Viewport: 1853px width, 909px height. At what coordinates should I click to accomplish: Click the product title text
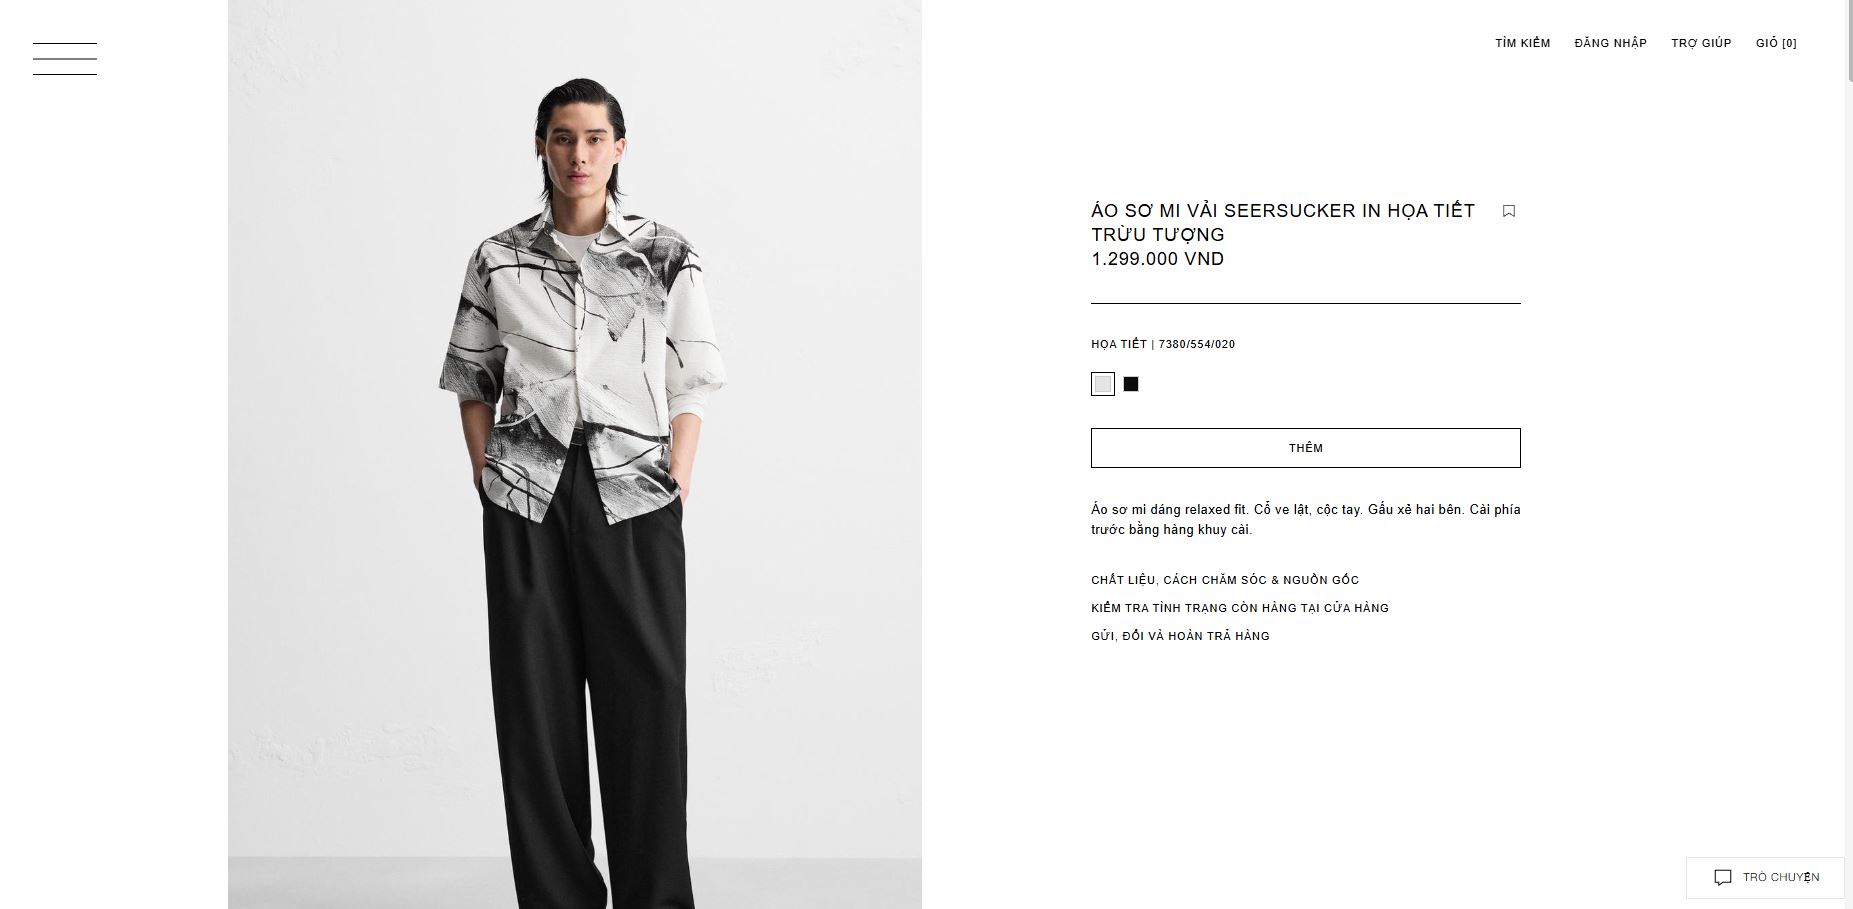pyautogui.click(x=1283, y=222)
